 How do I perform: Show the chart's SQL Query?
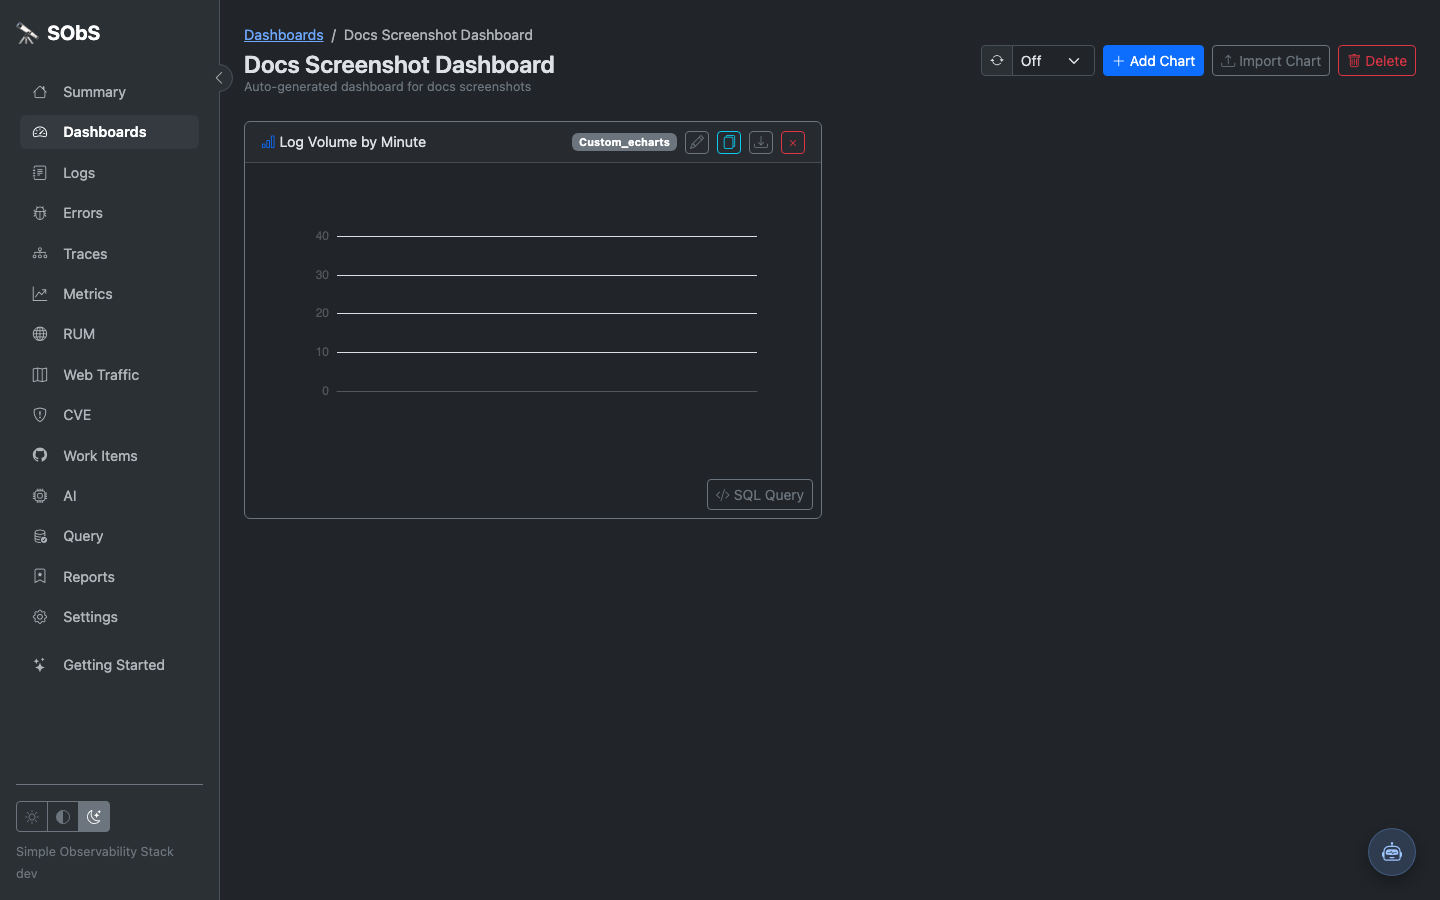coord(760,495)
